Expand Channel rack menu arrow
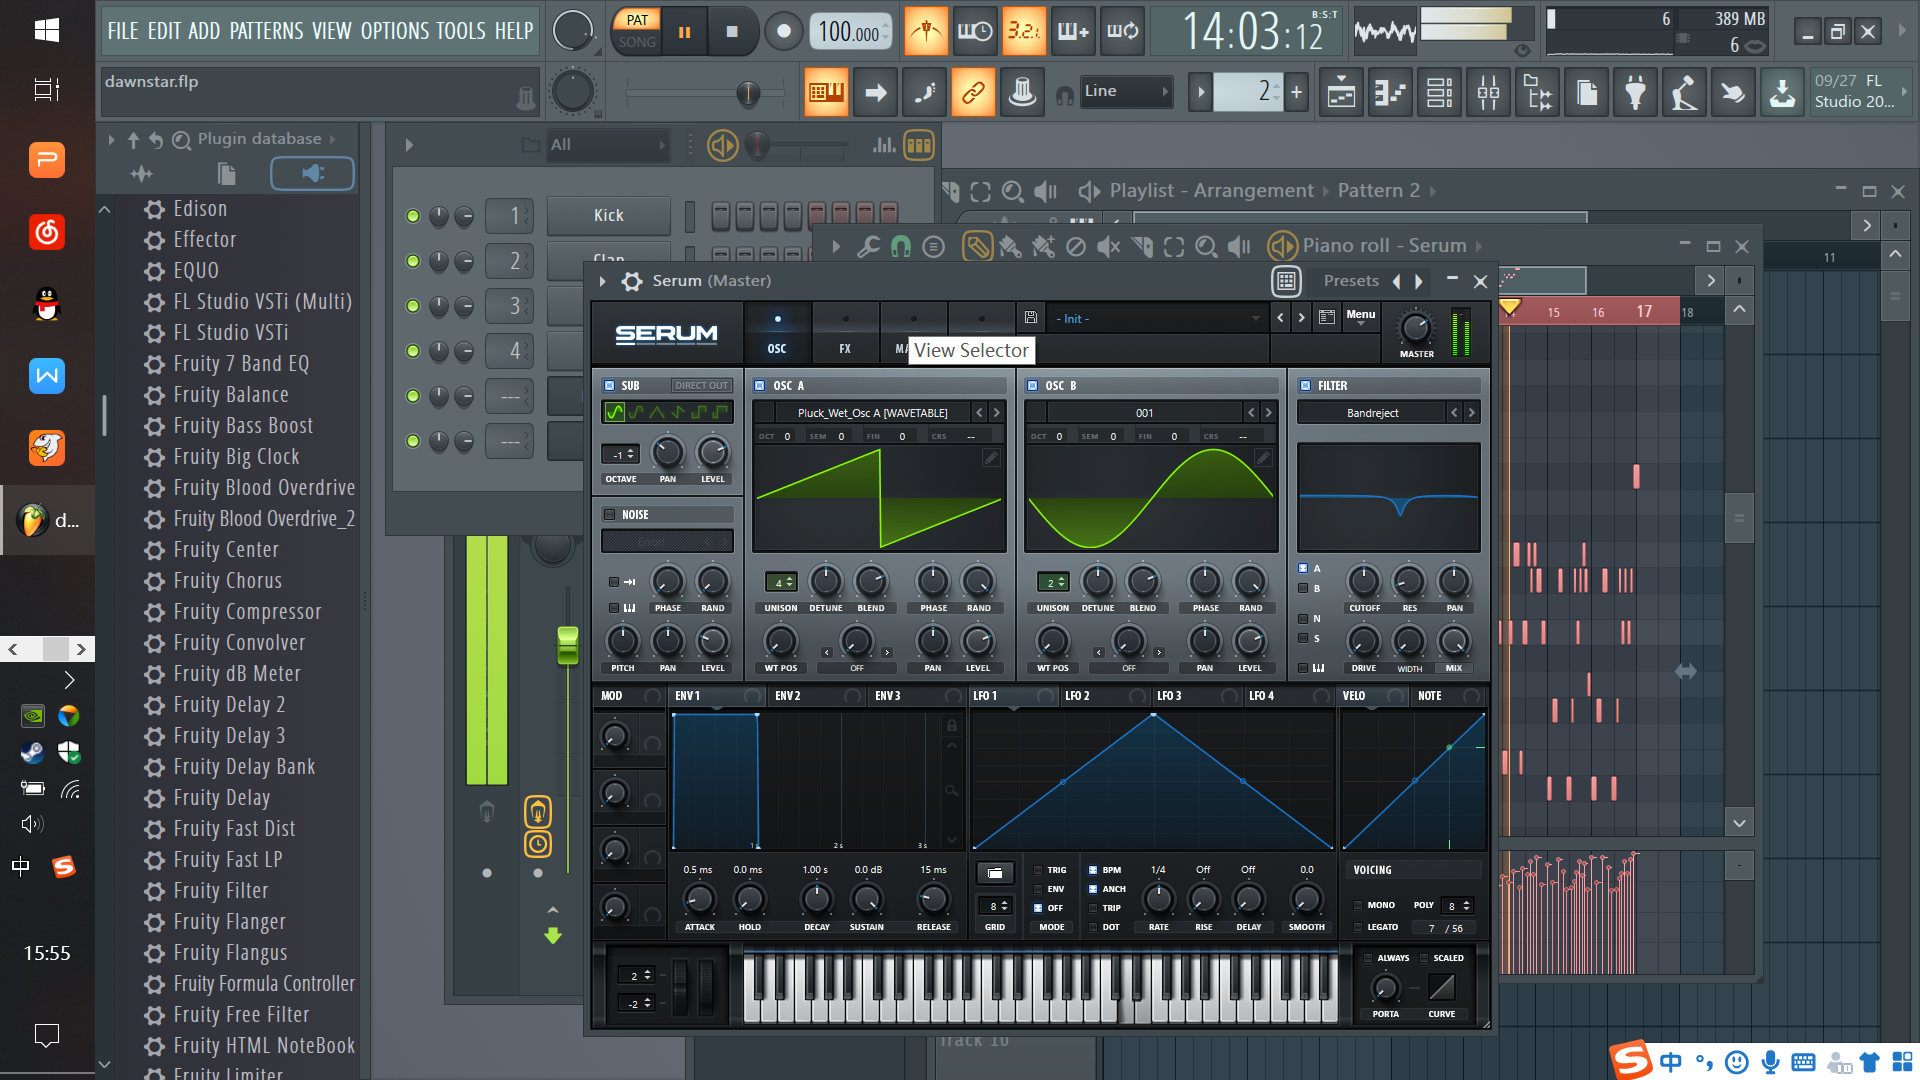1920x1080 pixels. [409, 145]
